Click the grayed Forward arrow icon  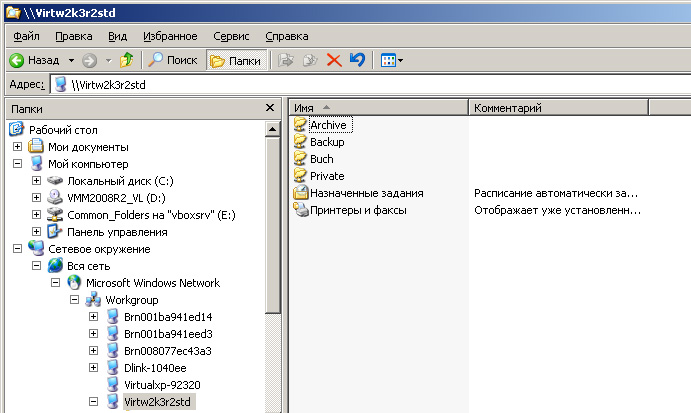coord(89,60)
